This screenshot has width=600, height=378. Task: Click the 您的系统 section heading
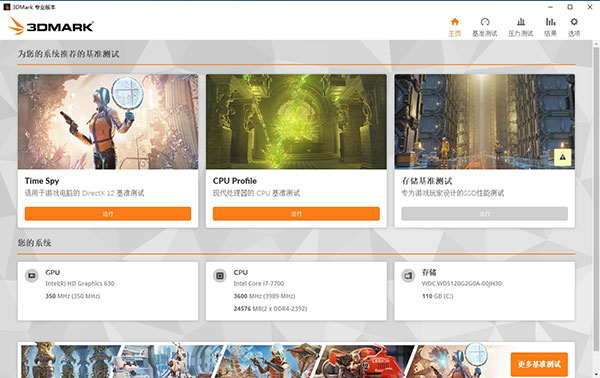coord(34,243)
